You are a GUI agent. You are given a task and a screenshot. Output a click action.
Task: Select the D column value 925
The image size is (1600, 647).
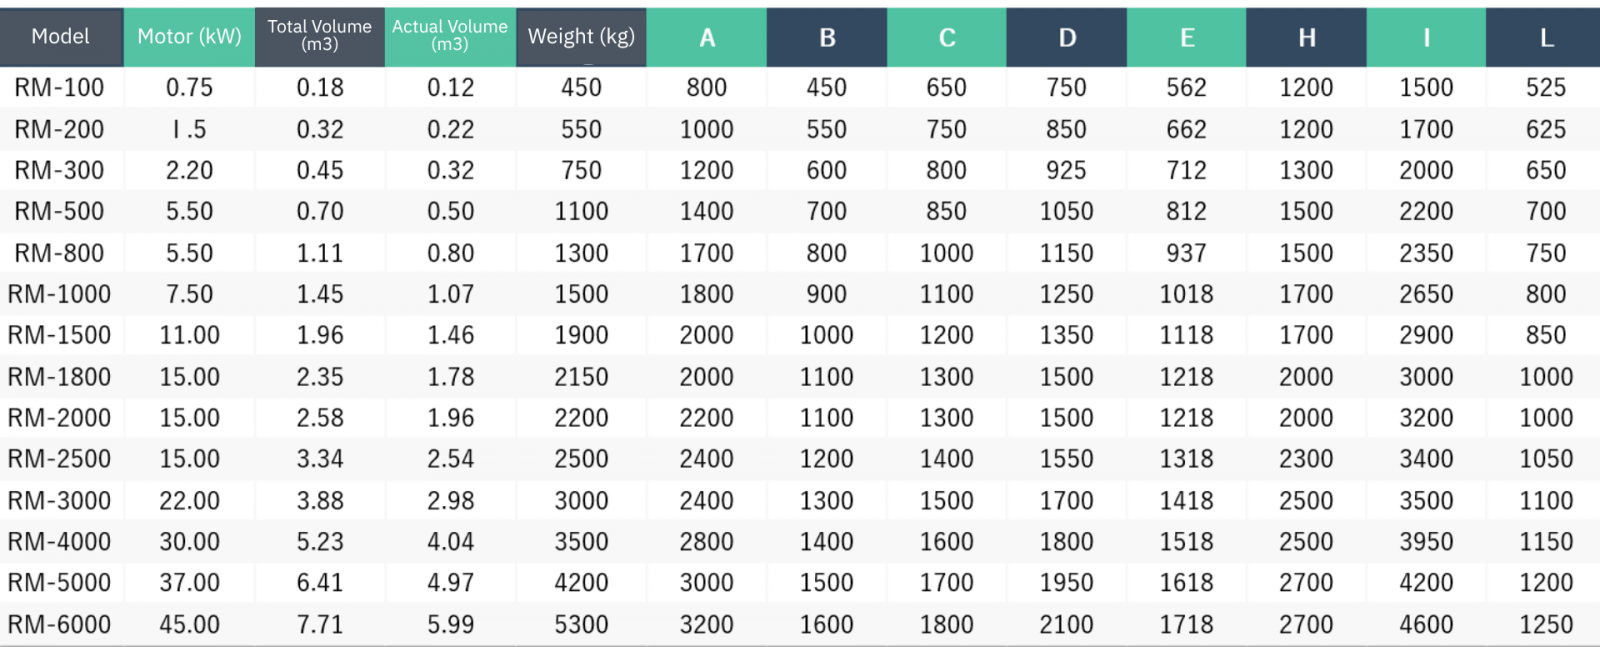pyautogui.click(x=1066, y=171)
